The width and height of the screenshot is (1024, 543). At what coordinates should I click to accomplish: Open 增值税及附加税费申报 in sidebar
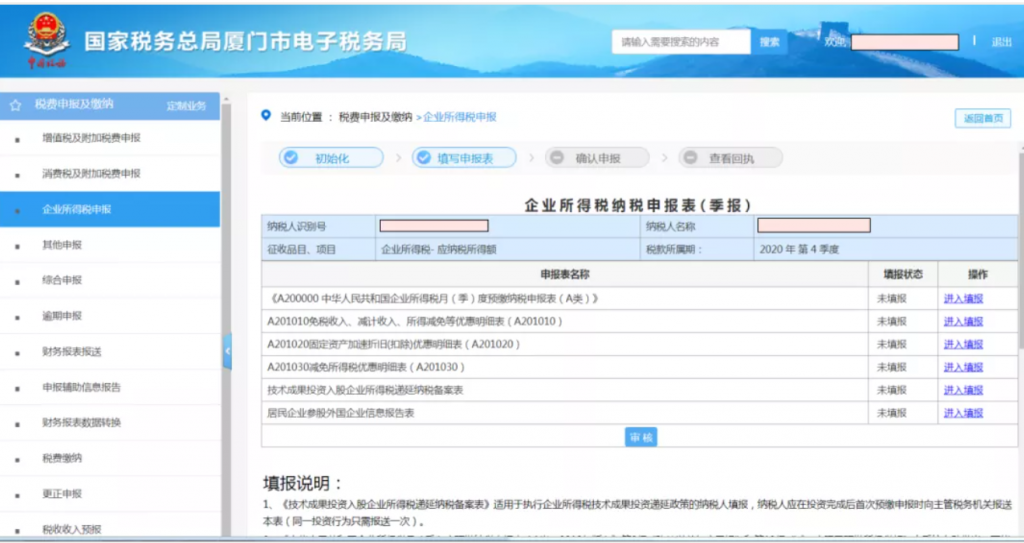click(x=91, y=138)
